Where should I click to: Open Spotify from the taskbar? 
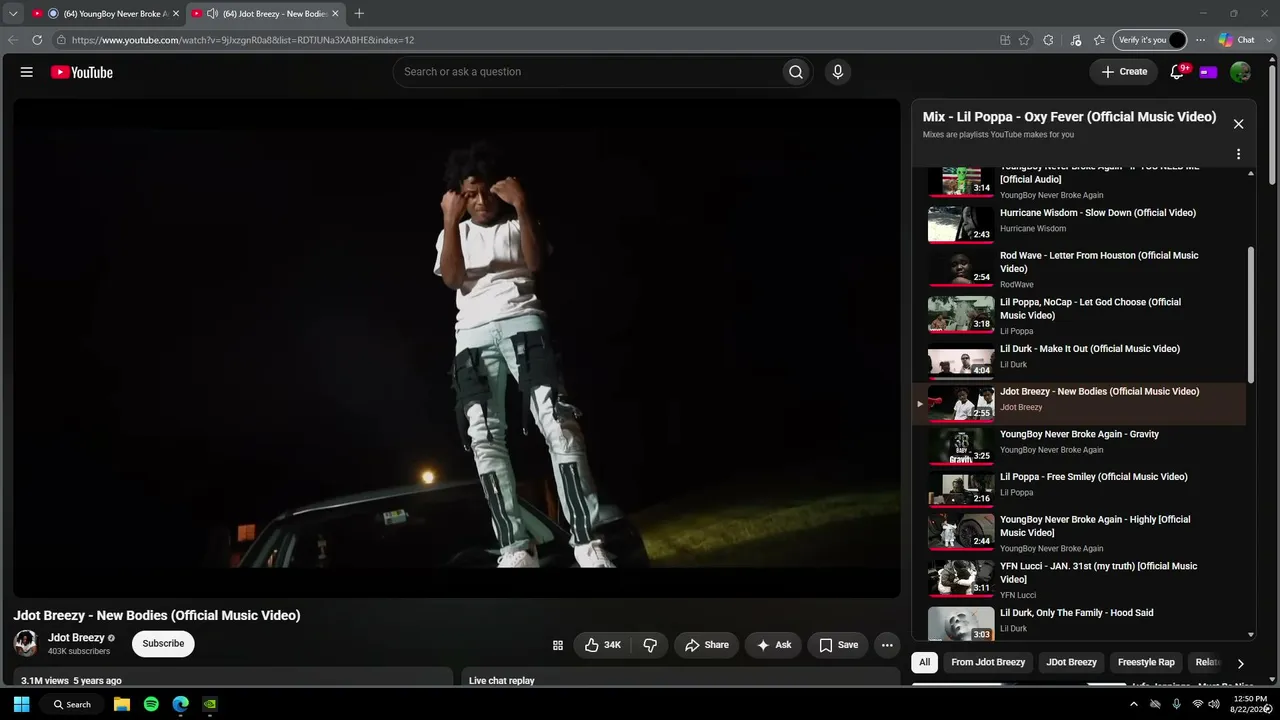point(151,704)
